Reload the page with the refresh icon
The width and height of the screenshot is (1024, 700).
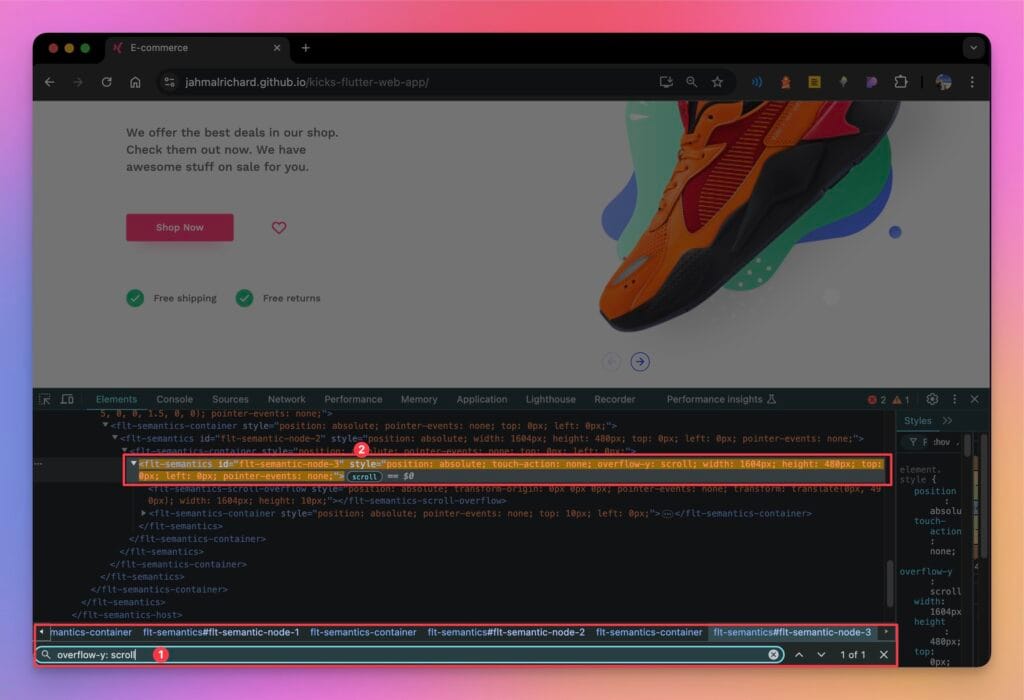[x=106, y=82]
